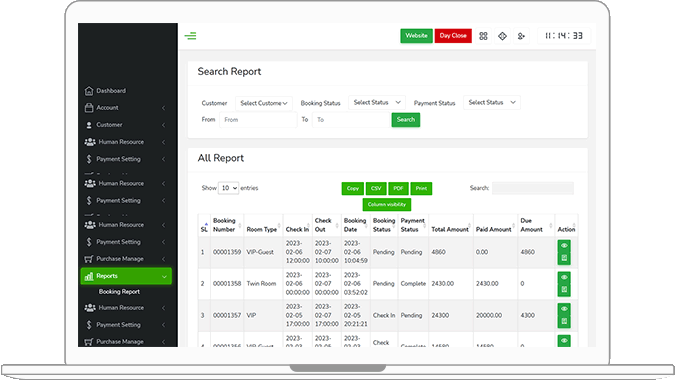Print the report with Print button
Screen dimensions: 675x380
(421, 188)
